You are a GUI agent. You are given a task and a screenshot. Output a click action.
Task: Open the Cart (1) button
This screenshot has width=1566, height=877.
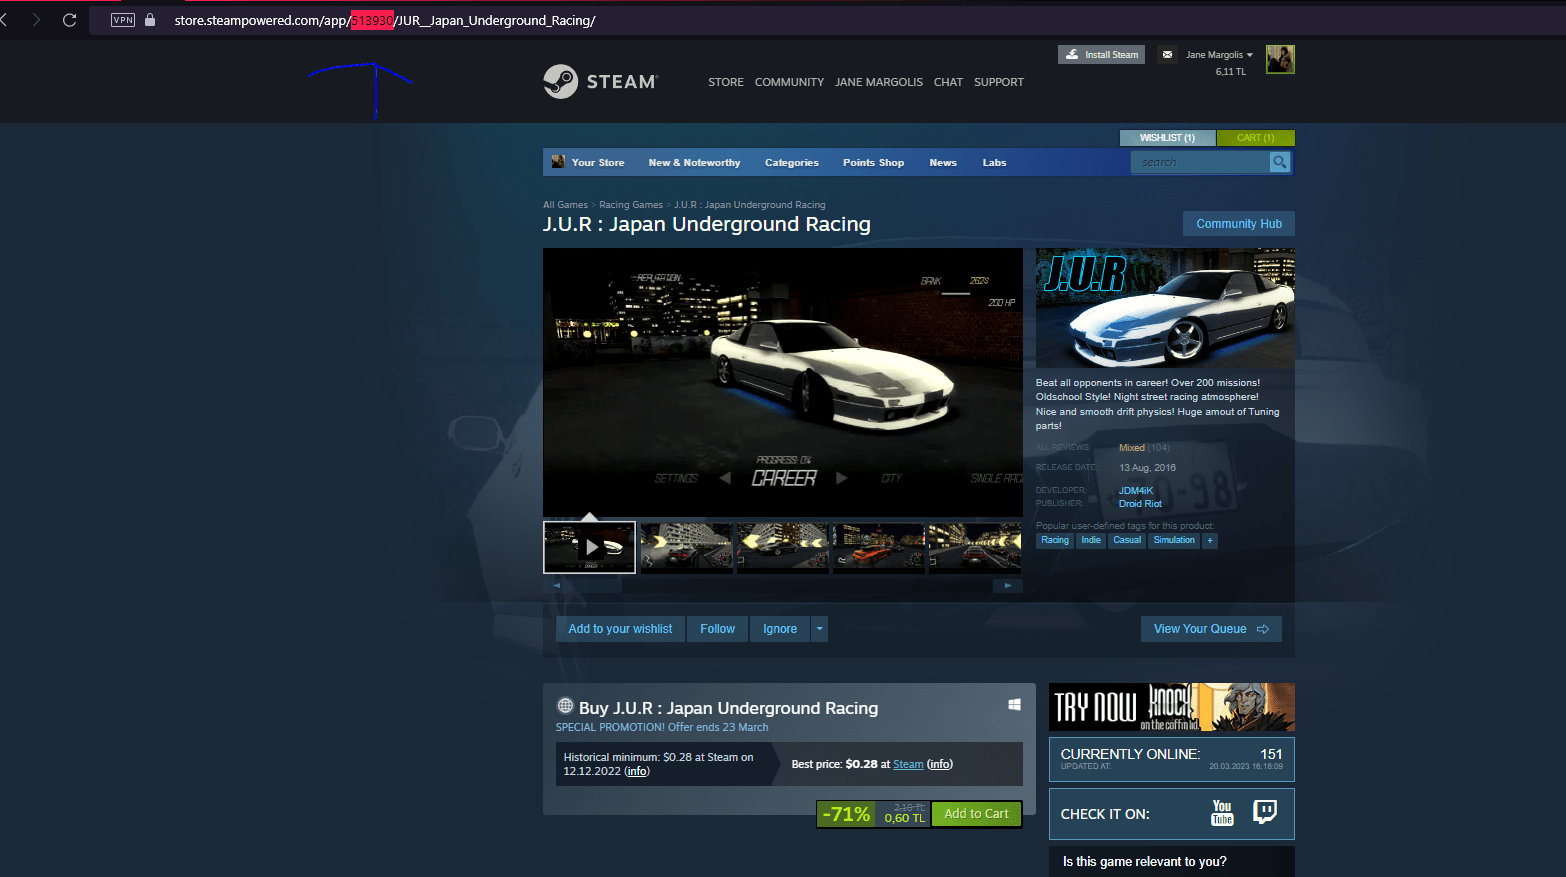tap(1255, 138)
